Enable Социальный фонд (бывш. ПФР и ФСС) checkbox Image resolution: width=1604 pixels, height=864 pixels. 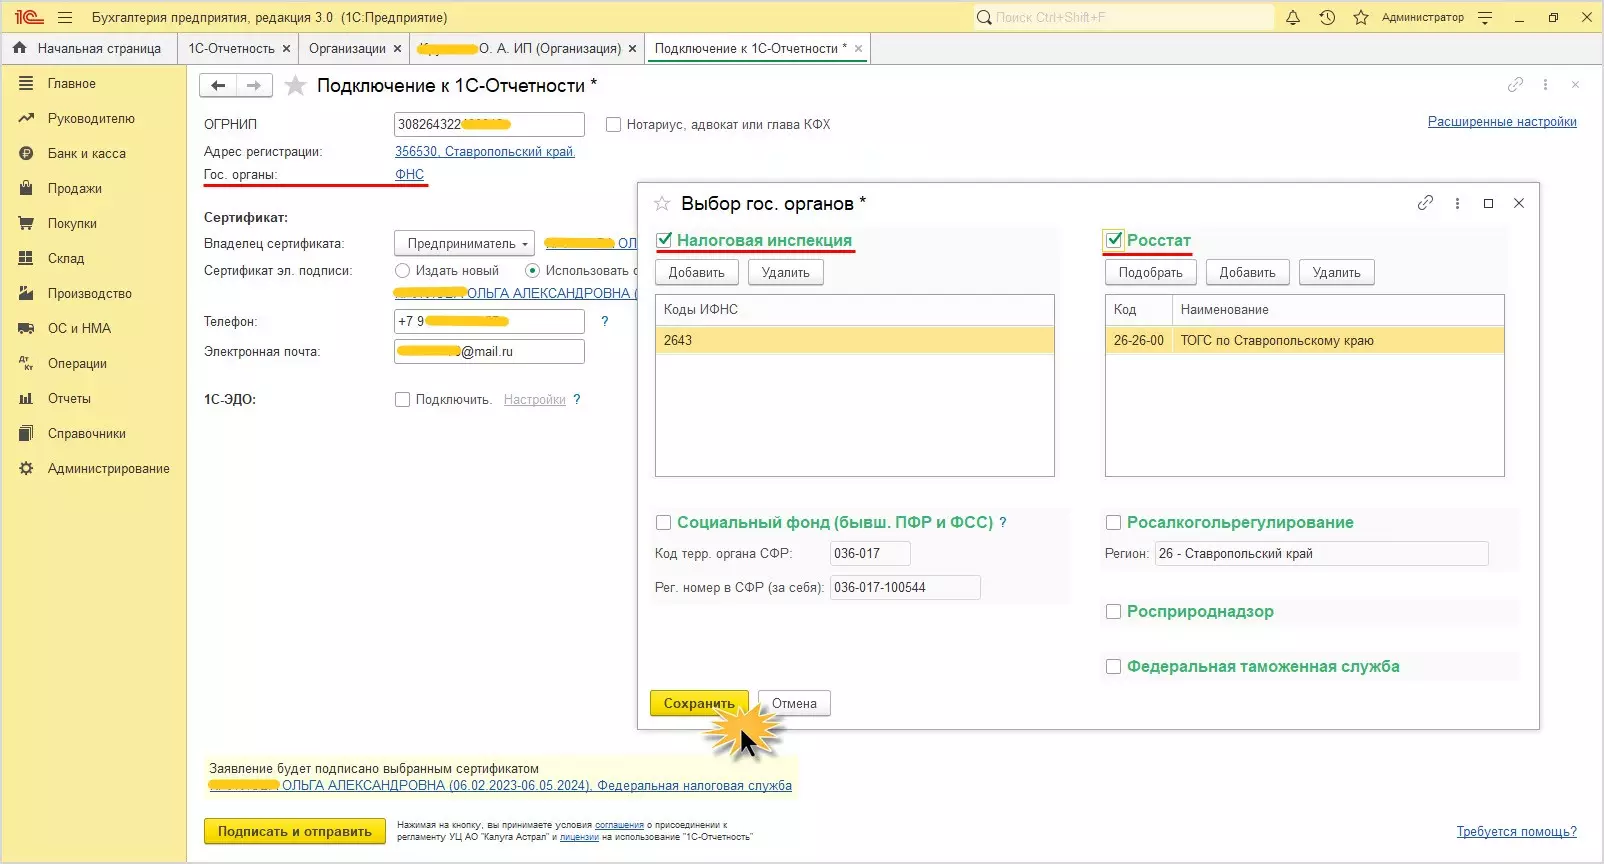pos(663,522)
